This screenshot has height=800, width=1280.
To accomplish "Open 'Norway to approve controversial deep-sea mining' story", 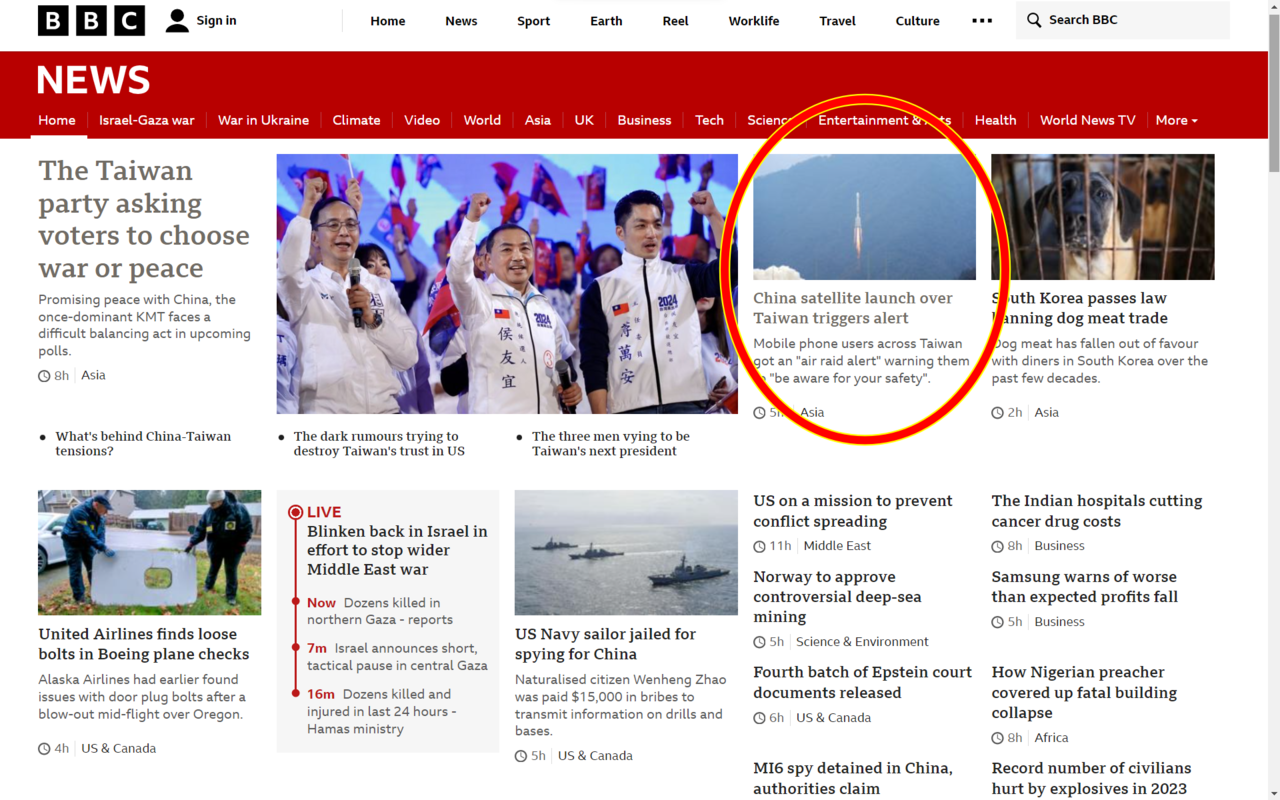I will click(837, 596).
